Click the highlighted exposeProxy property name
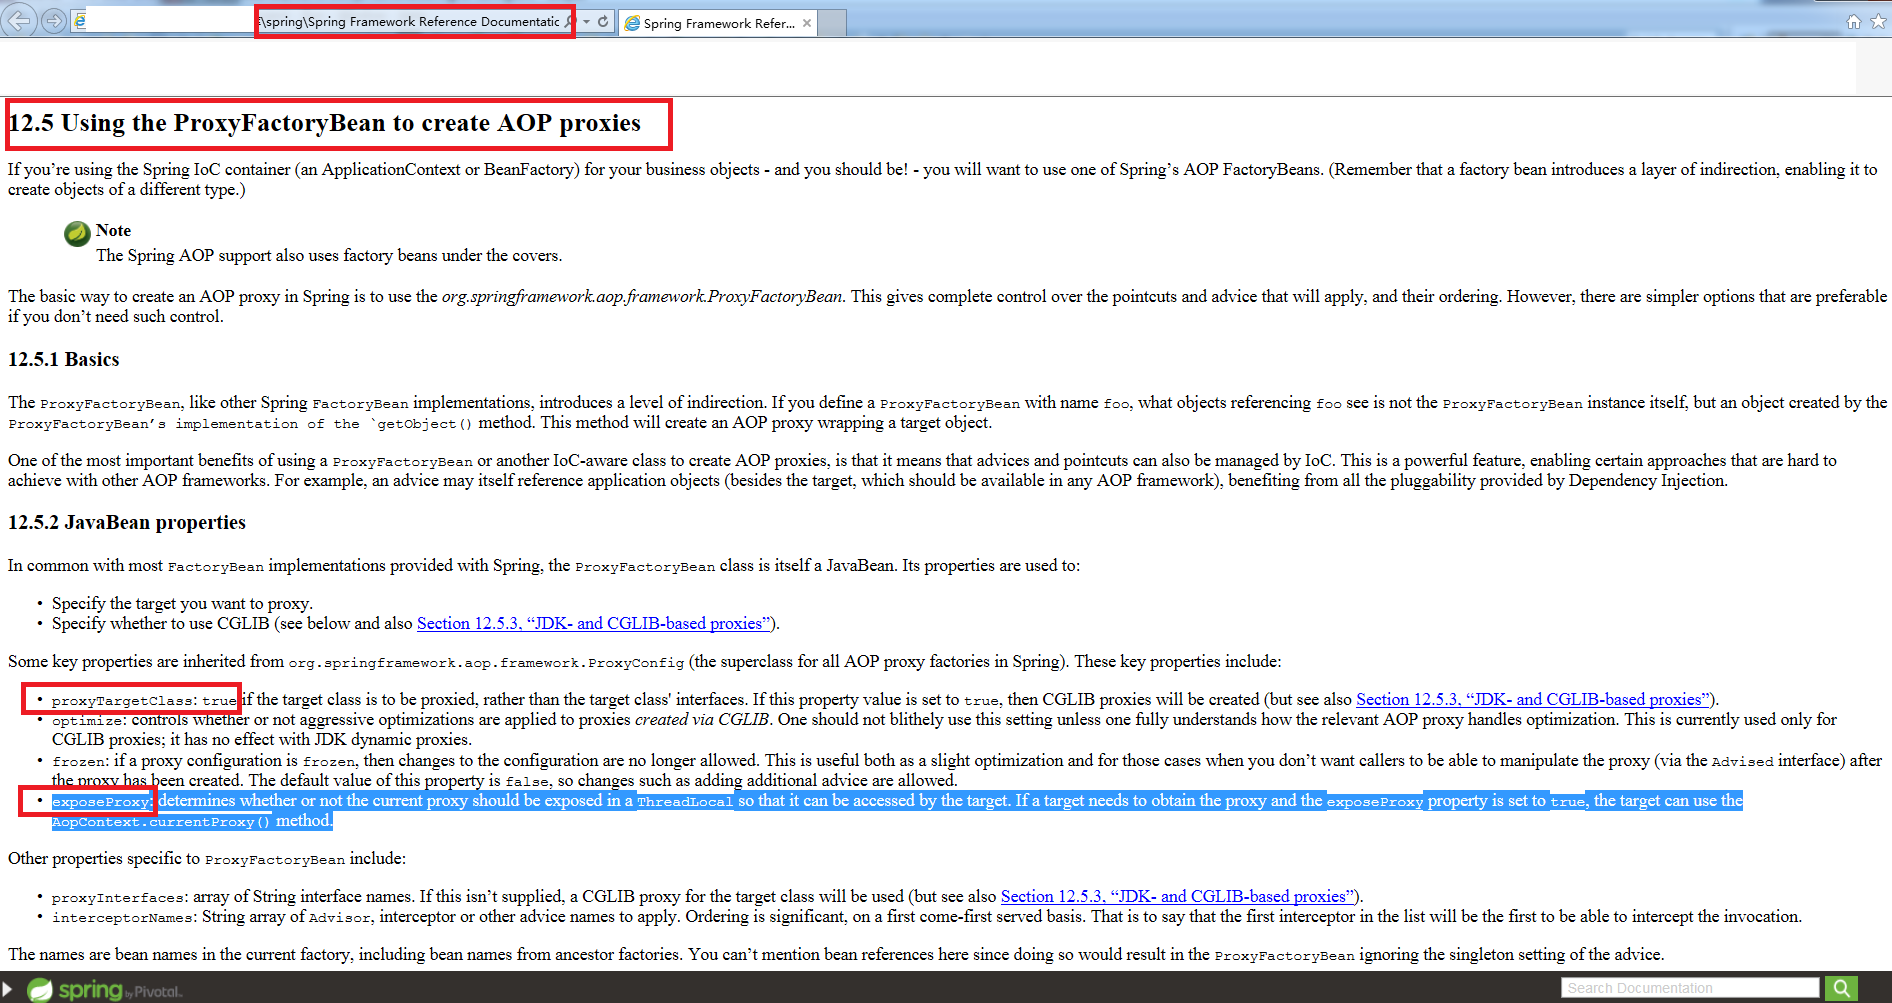The height and width of the screenshot is (1003, 1892). pos(101,802)
